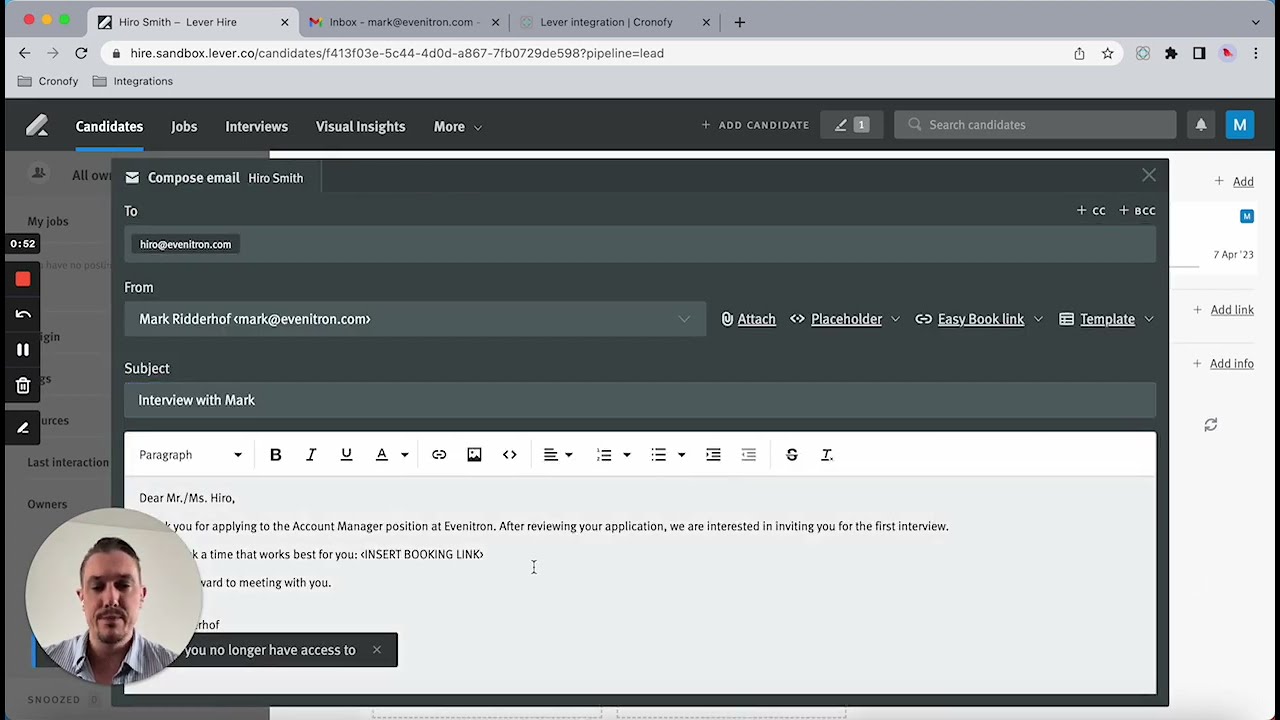Screen dimensions: 1280x720
Task: Click the Subject field 'Interview with Mark'
Action: (x=640, y=400)
